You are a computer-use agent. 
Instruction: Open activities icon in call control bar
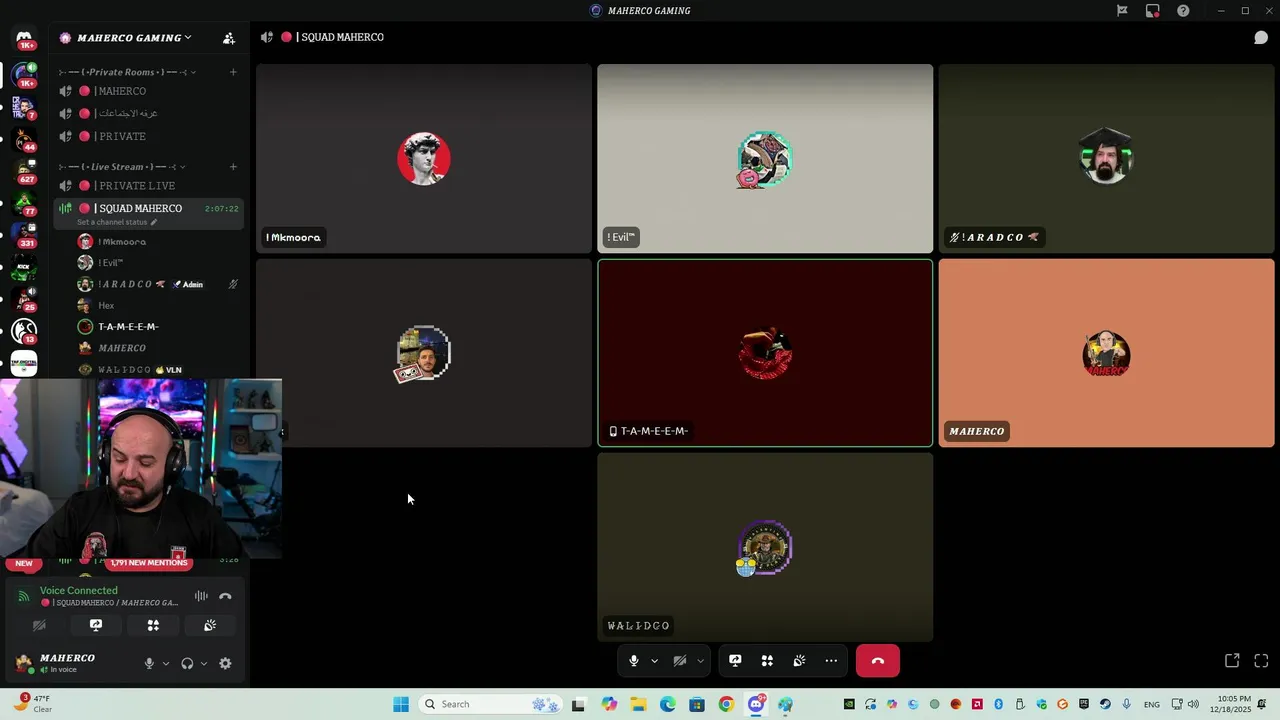767,661
